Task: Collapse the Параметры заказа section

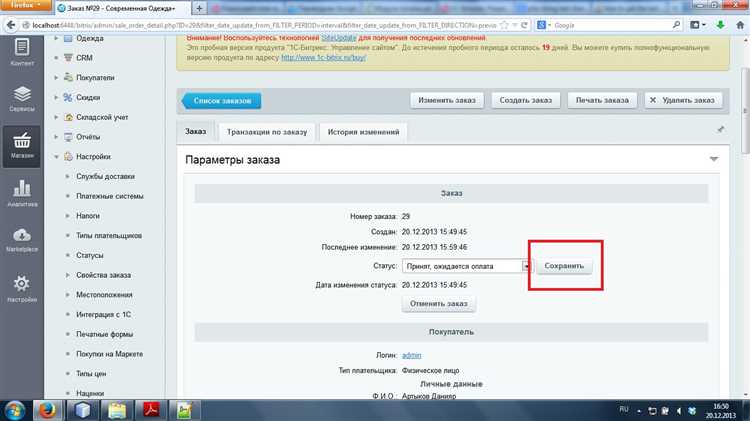Action: tap(714, 159)
